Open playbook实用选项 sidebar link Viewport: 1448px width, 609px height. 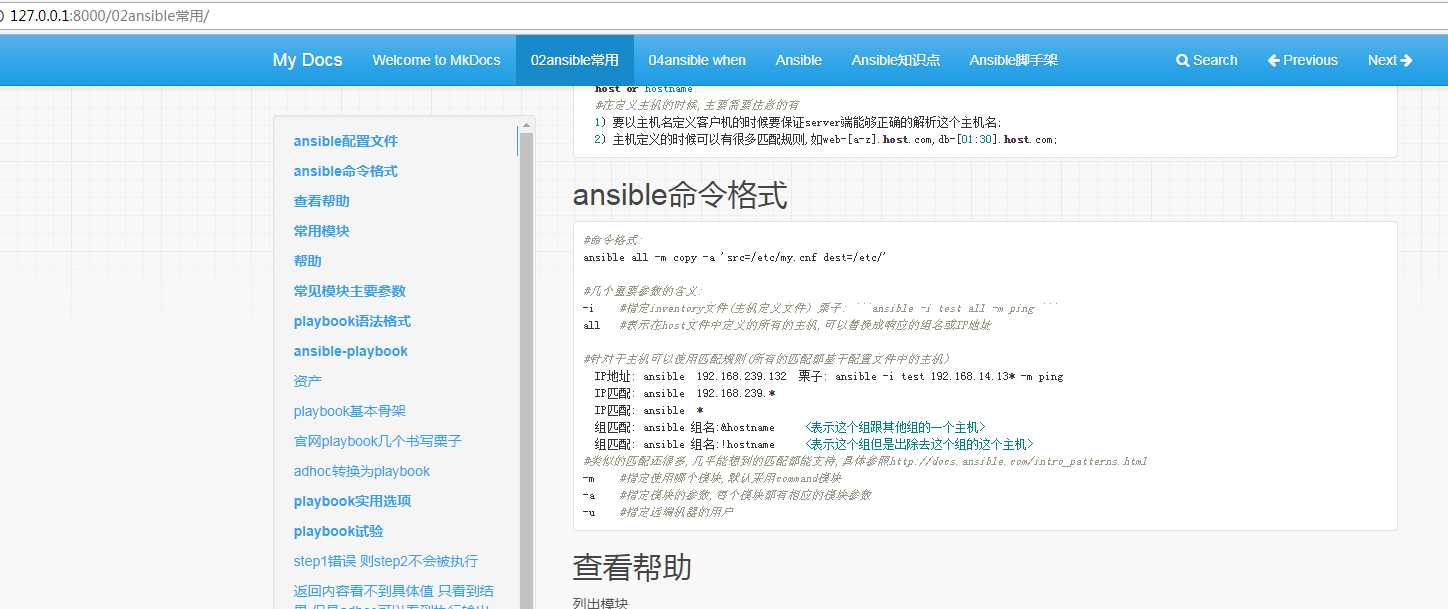352,501
